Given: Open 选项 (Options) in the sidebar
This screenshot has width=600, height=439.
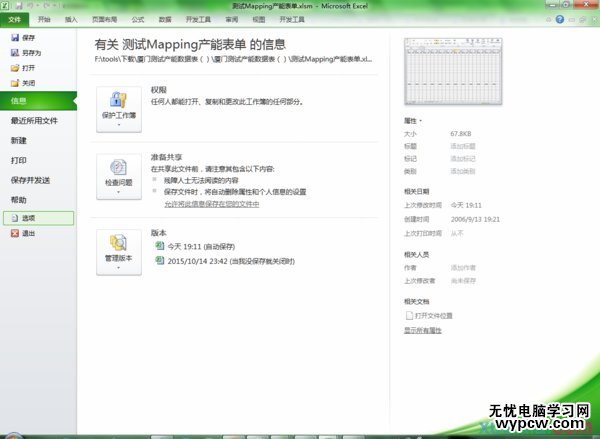Looking at the screenshot, I should click(x=38, y=218).
